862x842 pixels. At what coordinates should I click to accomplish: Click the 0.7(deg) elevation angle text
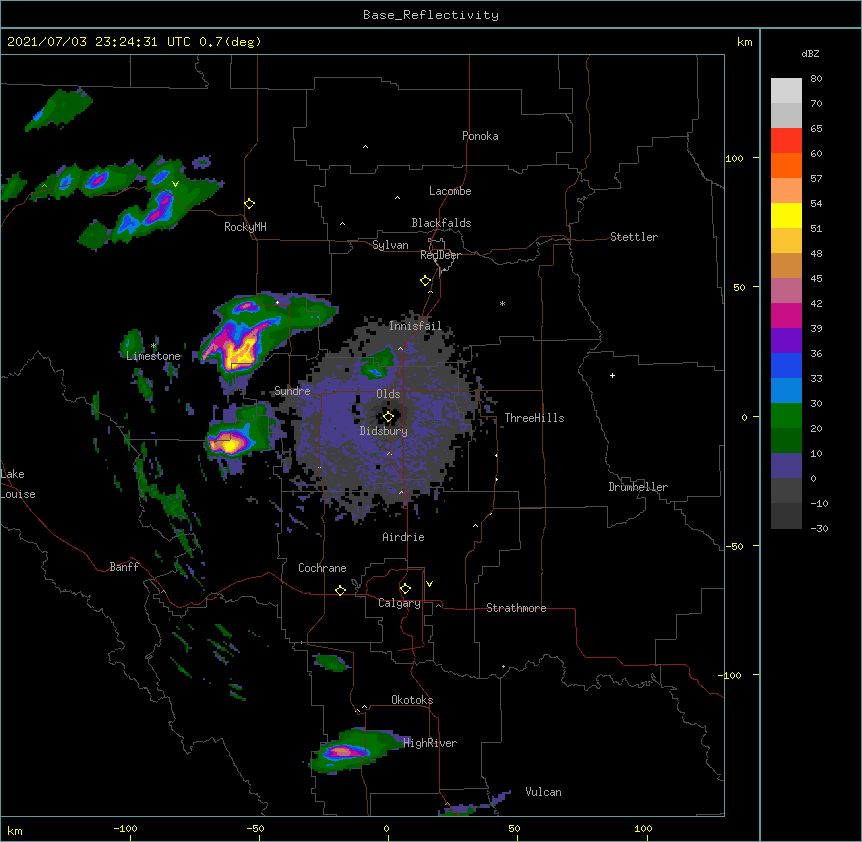230,42
